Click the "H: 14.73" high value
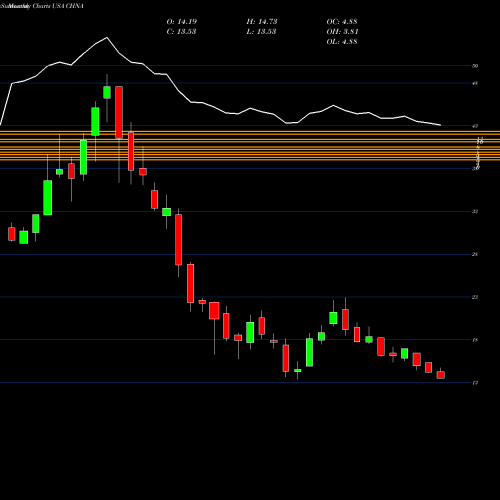The width and height of the screenshot is (500, 500). (262, 22)
